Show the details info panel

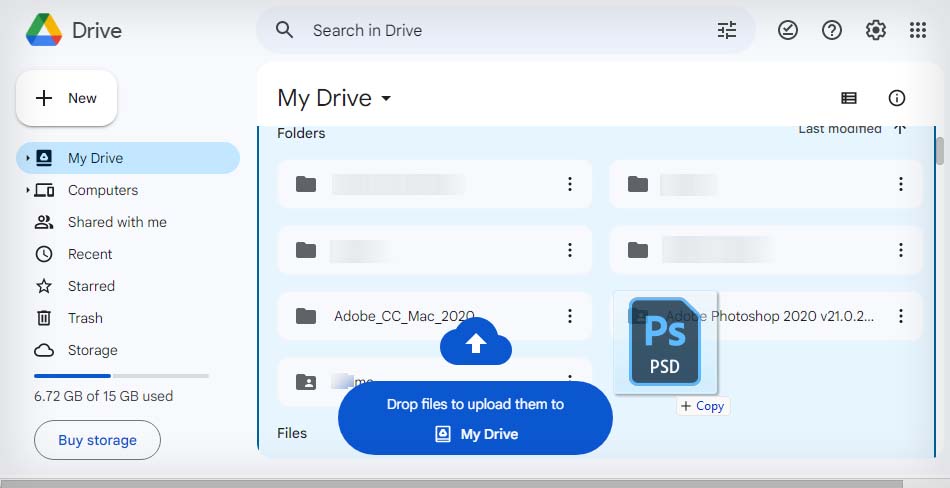click(897, 98)
